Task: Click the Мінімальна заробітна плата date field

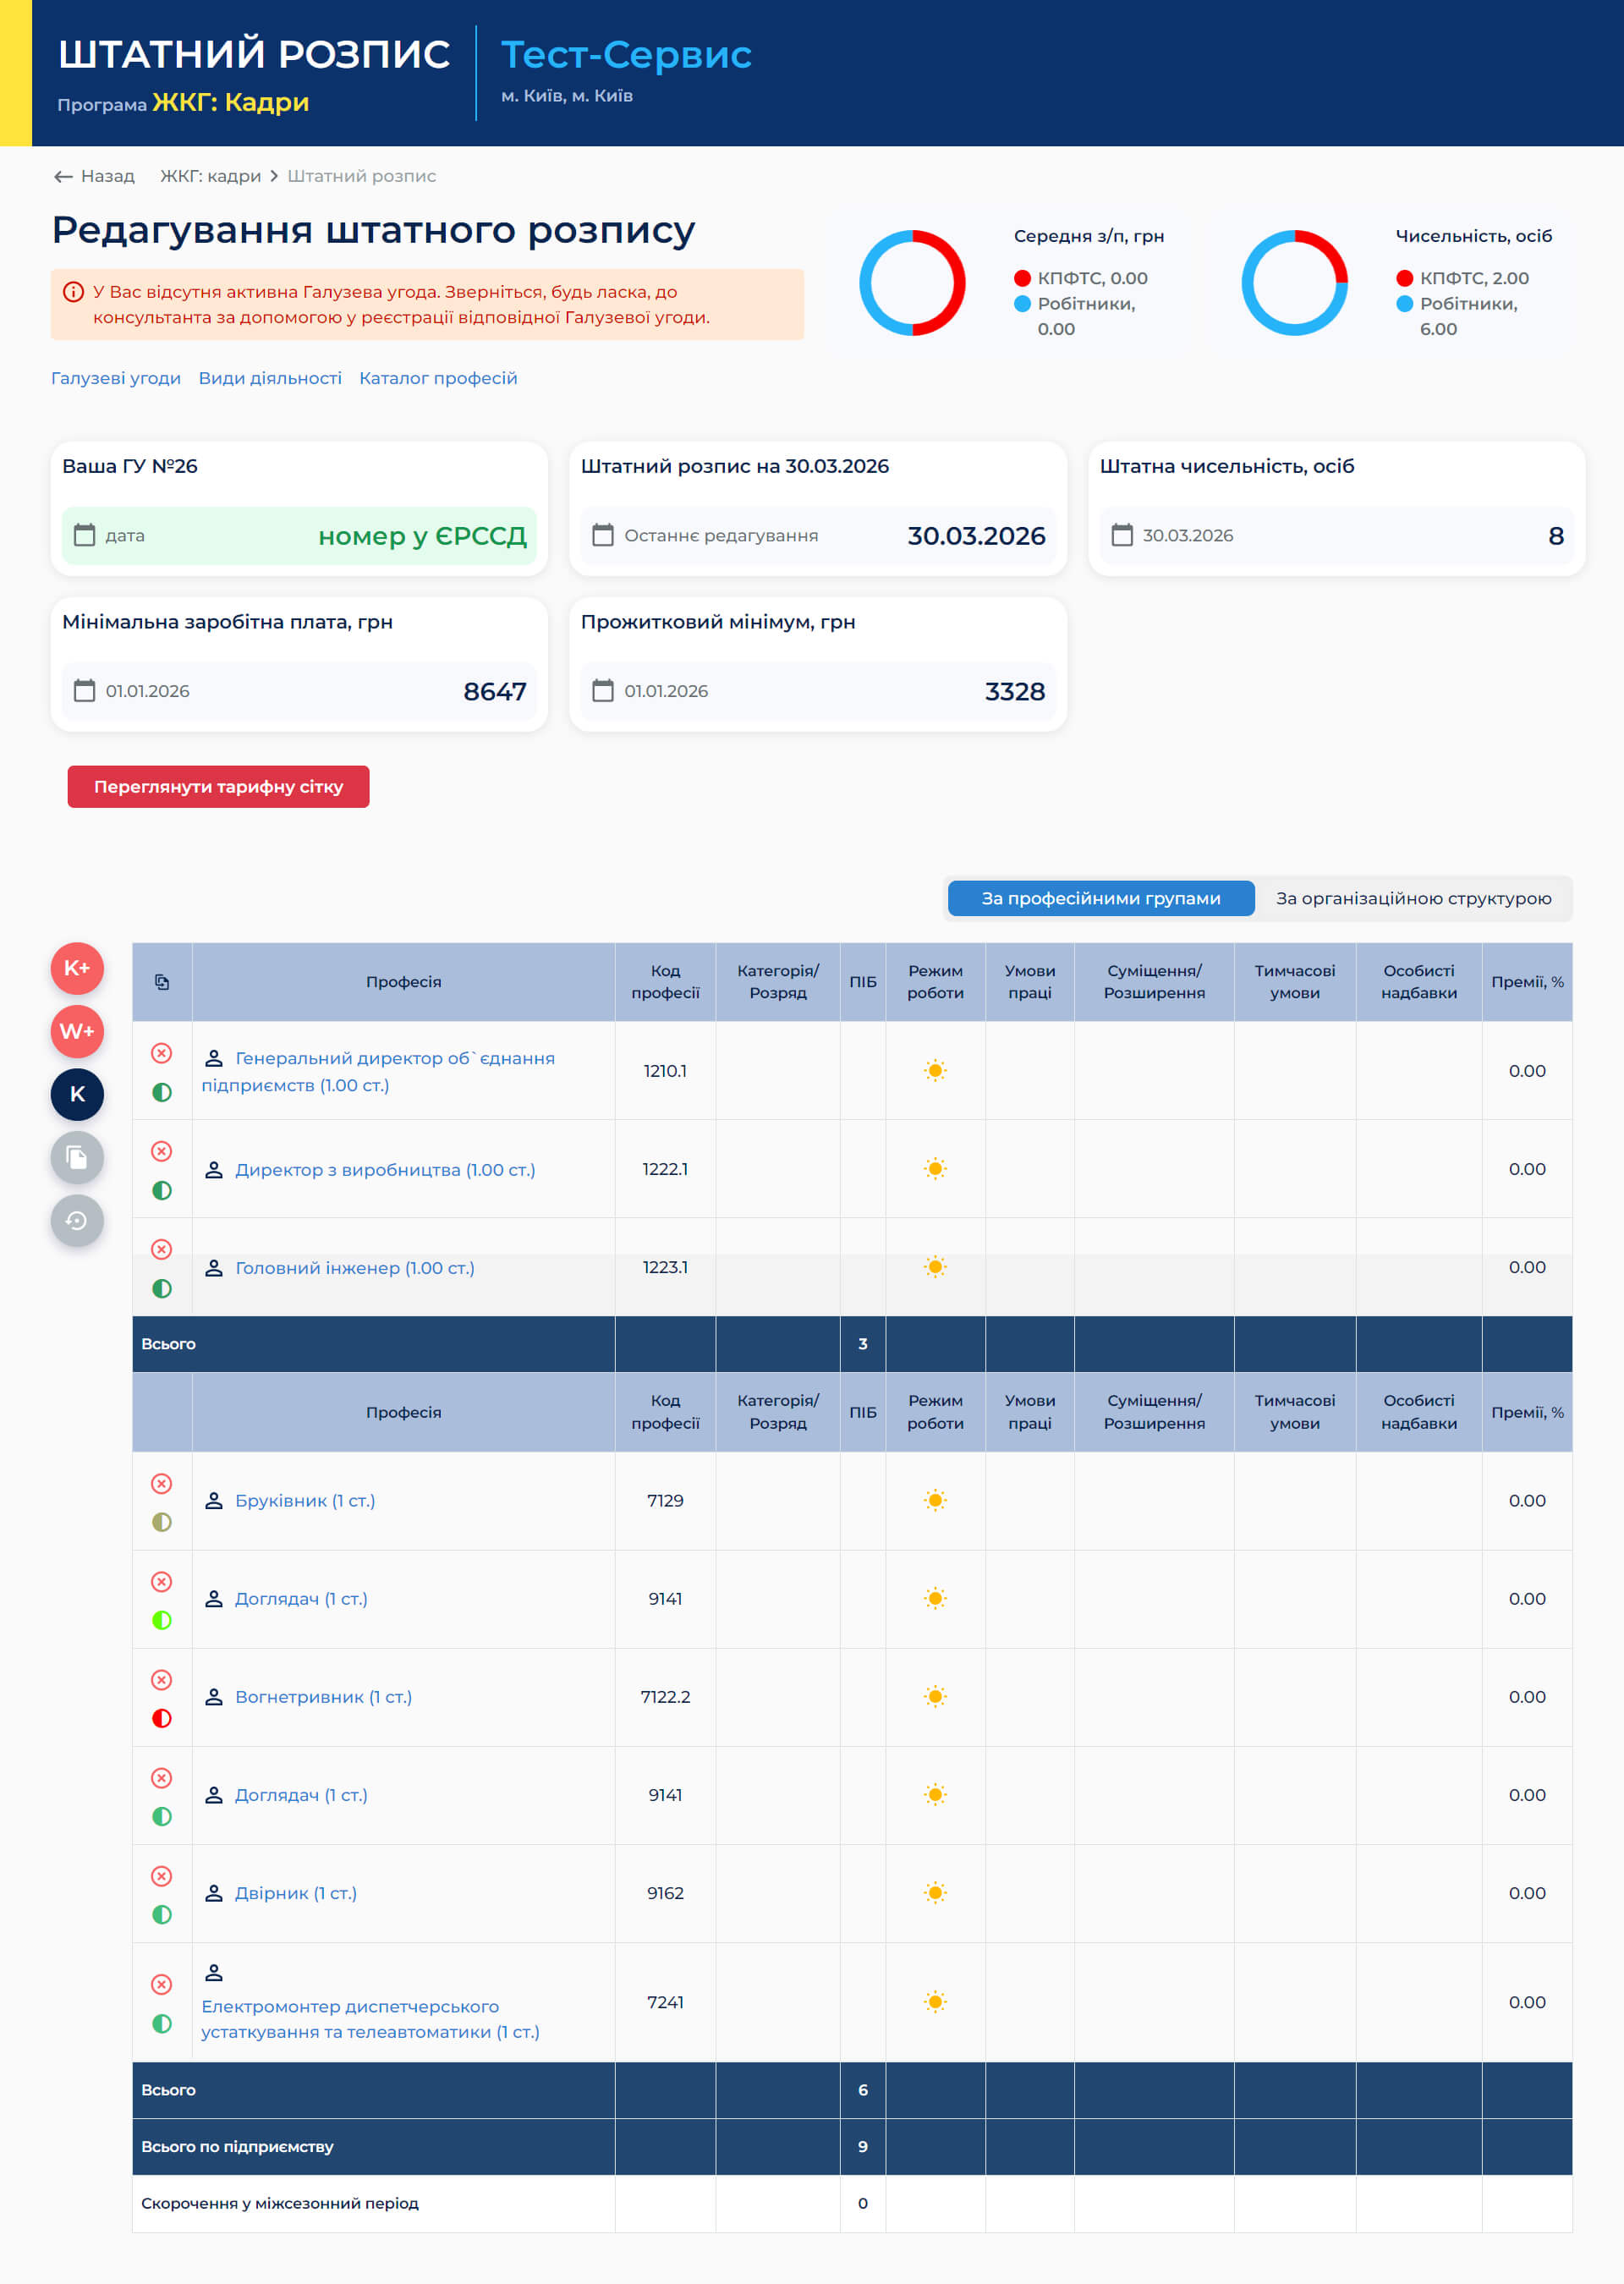Action: [148, 691]
